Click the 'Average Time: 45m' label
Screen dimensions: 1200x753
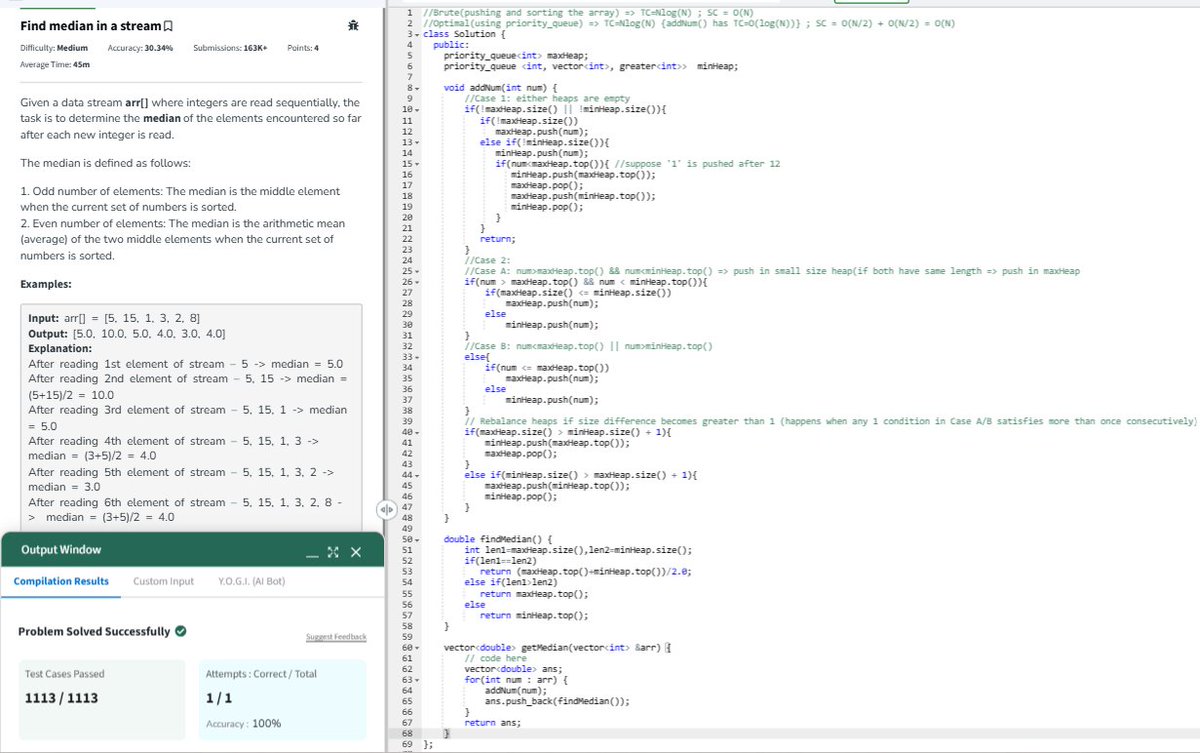click(55, 64)
